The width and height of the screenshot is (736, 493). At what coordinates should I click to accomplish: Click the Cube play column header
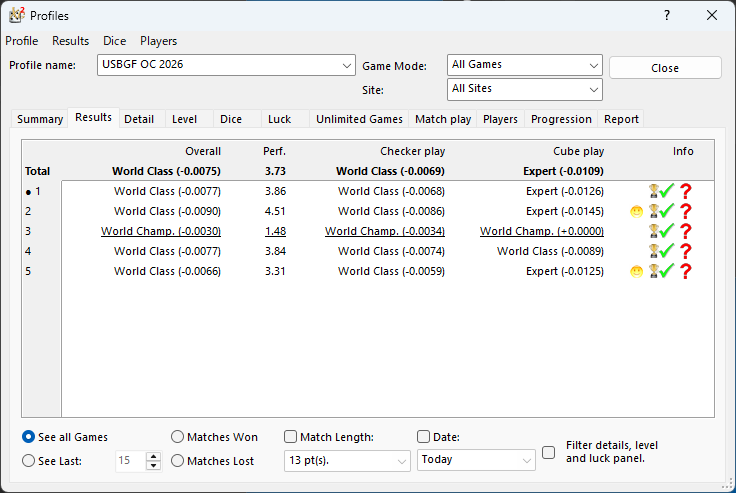coord(578,151)
